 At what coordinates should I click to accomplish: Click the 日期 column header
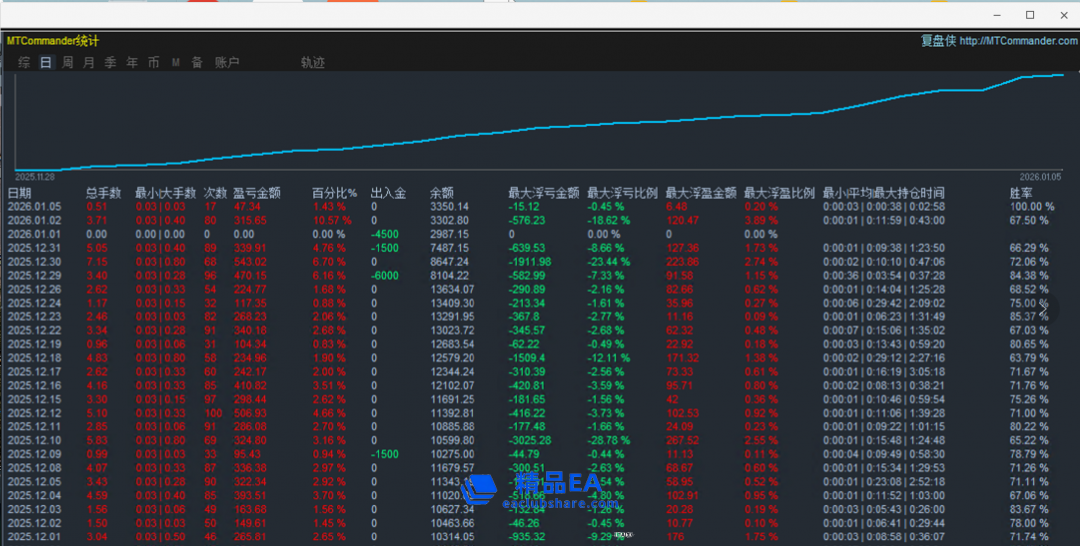[20, 193]
